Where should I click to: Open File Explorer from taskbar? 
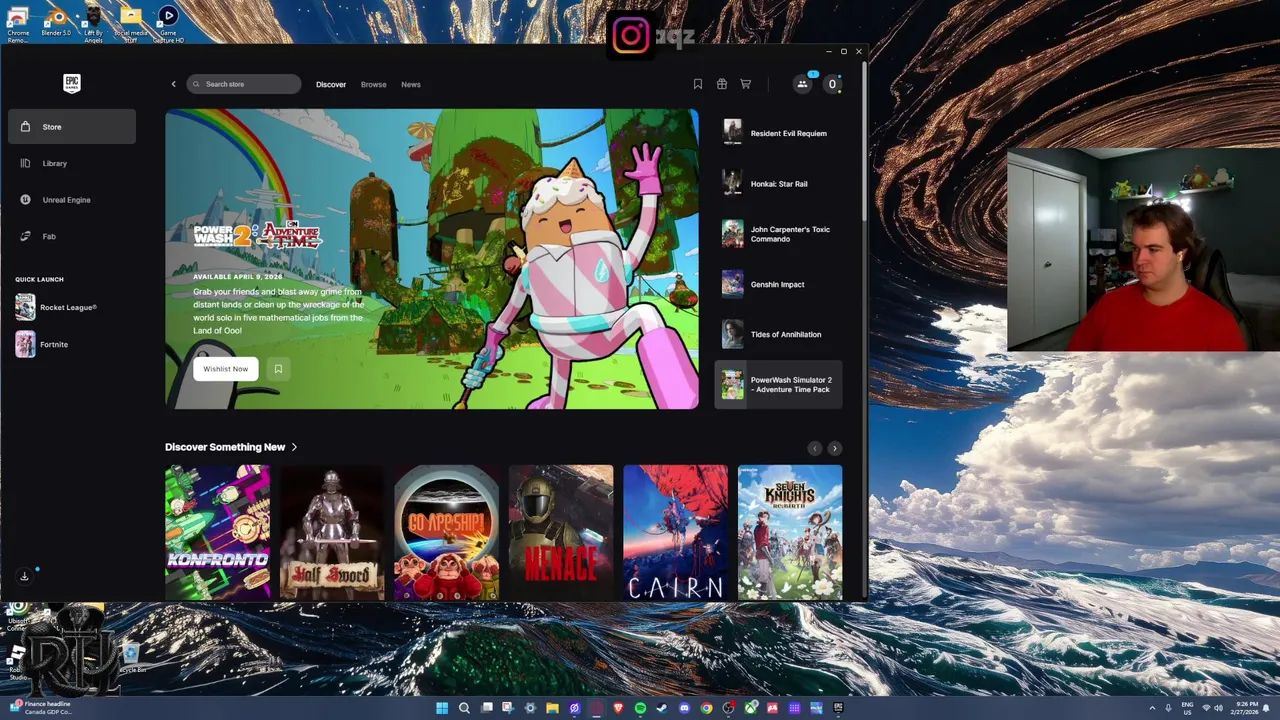(x=552, y=708)
